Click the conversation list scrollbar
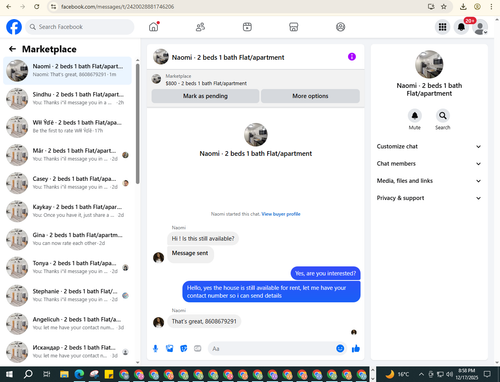 pyautogui.click(x=138, y=123)
